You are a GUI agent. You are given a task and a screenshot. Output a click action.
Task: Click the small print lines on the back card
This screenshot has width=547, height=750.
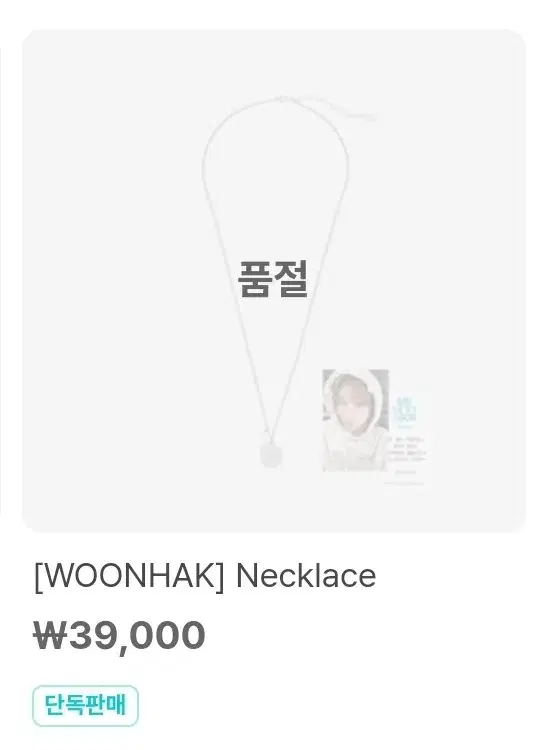pos(407,450)
